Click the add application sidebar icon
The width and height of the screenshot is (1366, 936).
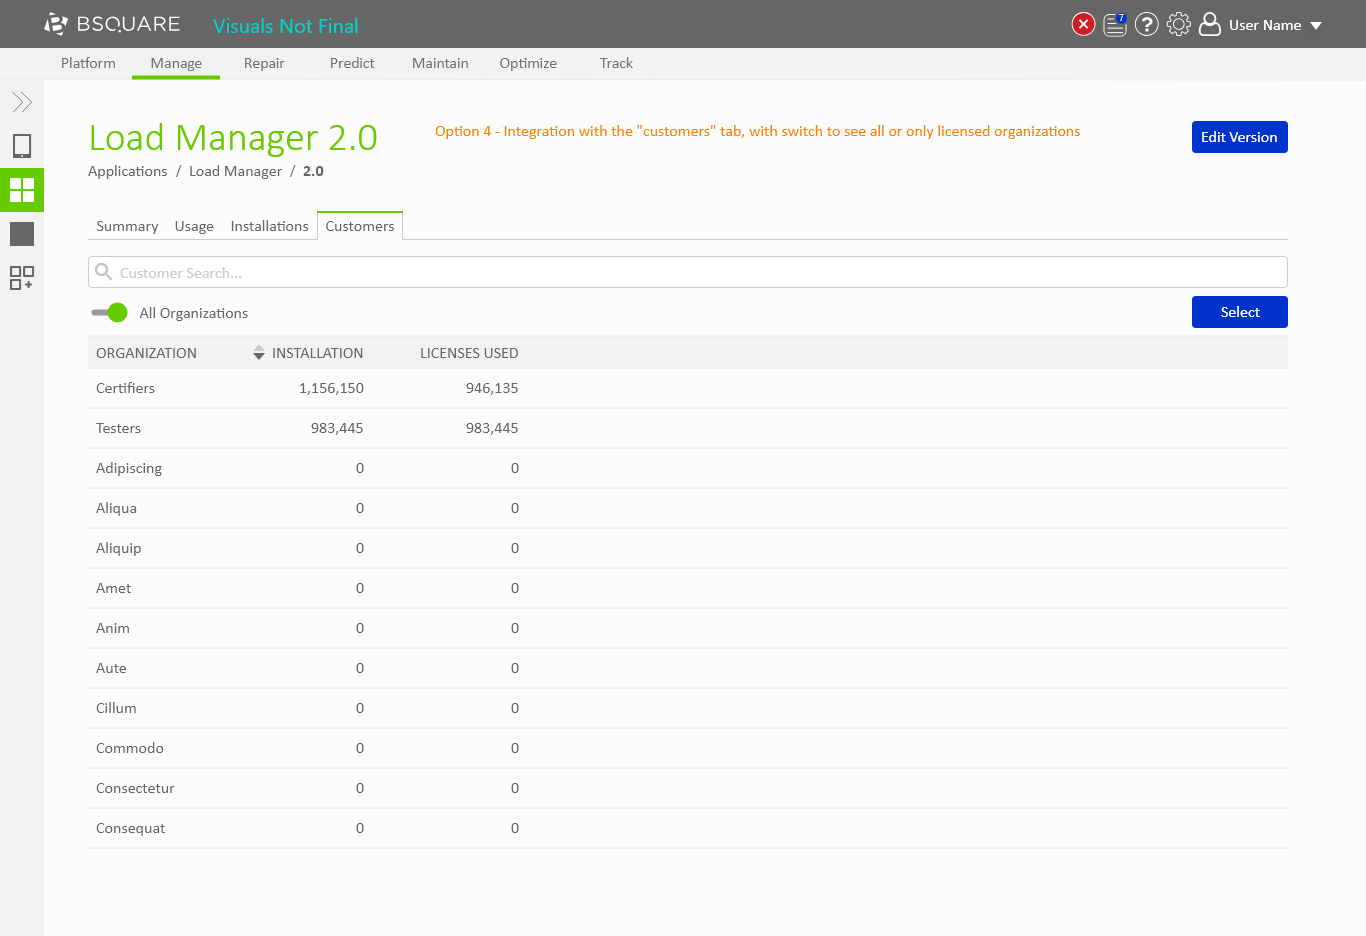pos(22,278)
